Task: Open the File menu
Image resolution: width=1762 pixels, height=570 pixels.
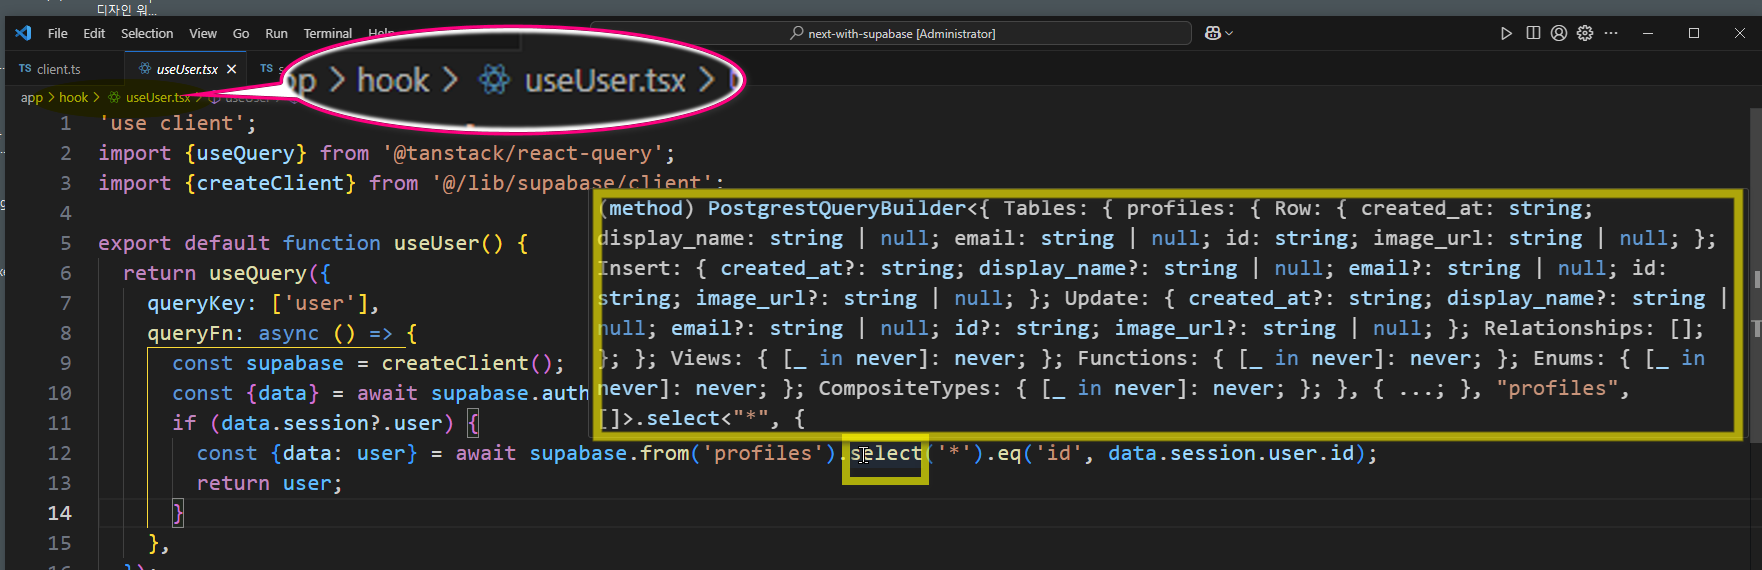Action: (58, 33)
